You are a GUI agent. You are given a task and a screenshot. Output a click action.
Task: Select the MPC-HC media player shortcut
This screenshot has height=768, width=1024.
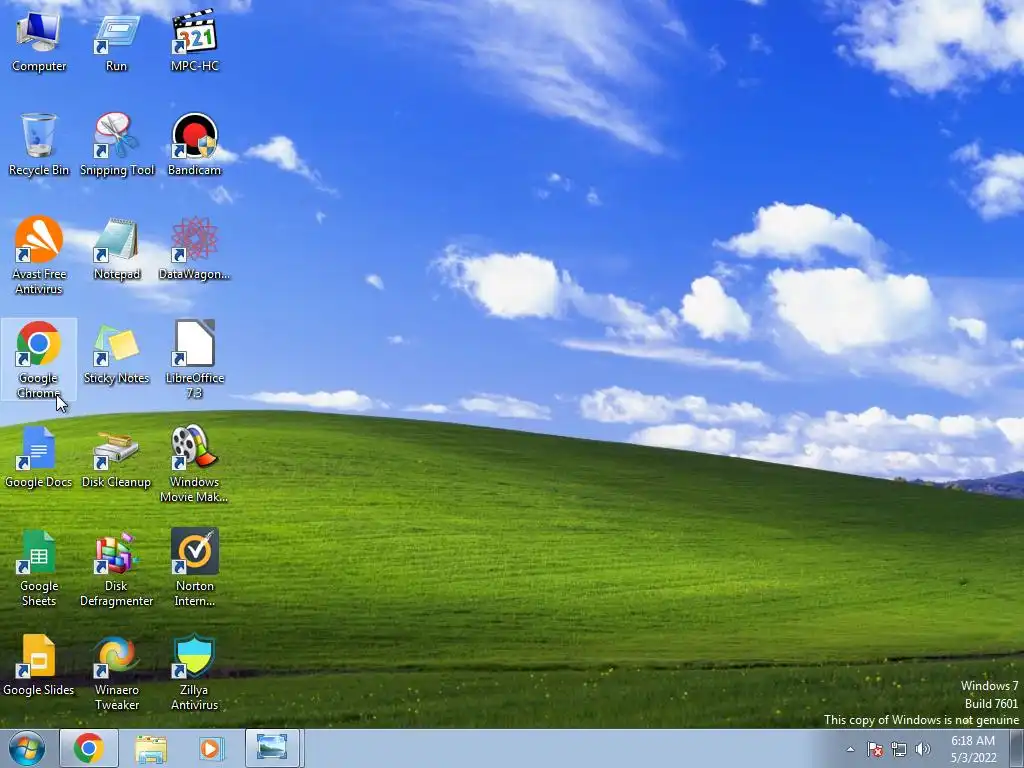coord(195,41)
